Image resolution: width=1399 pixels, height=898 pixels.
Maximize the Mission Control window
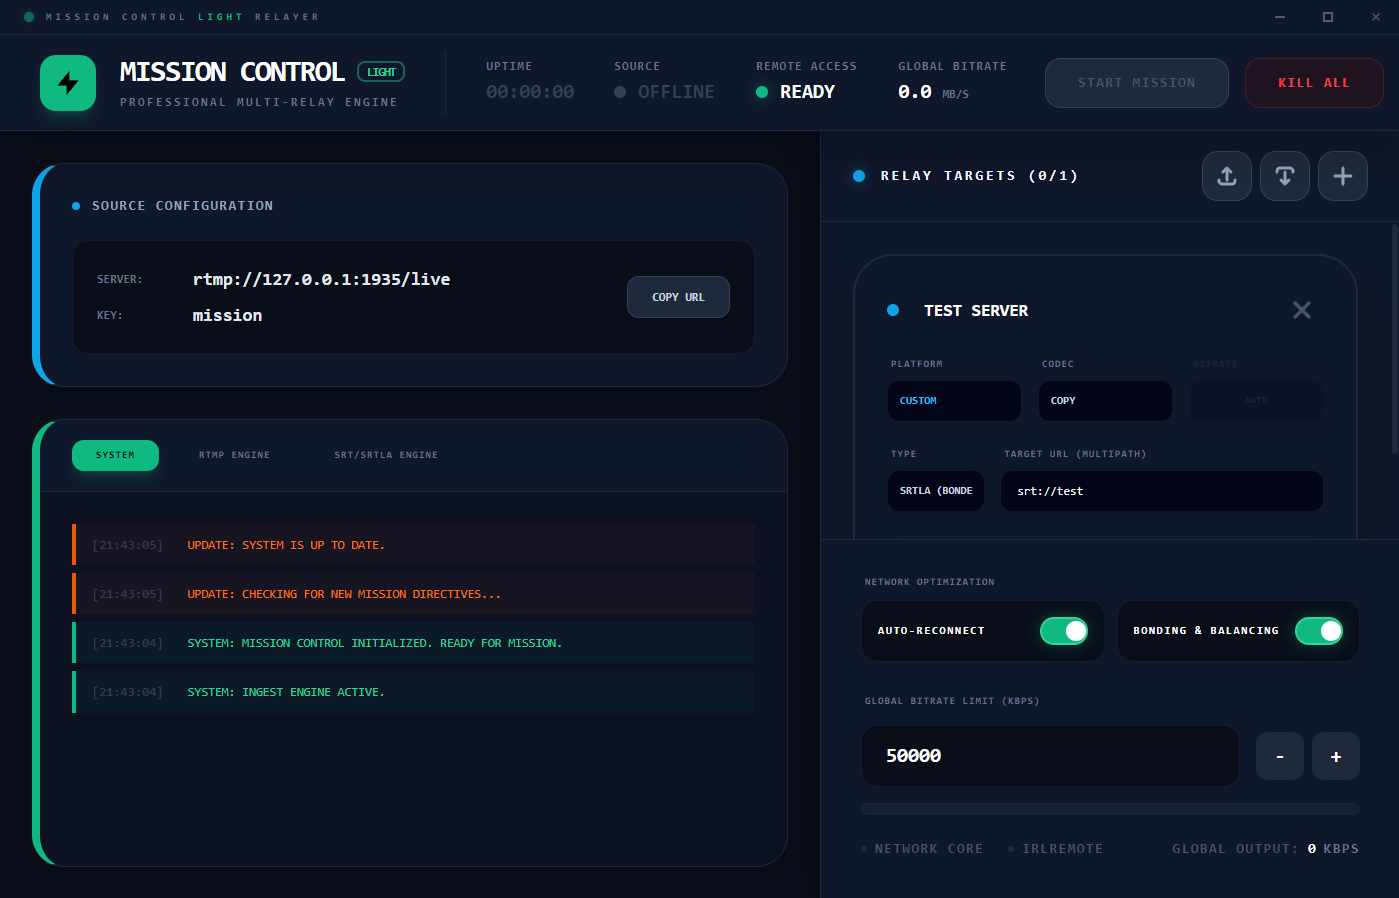1328,17
